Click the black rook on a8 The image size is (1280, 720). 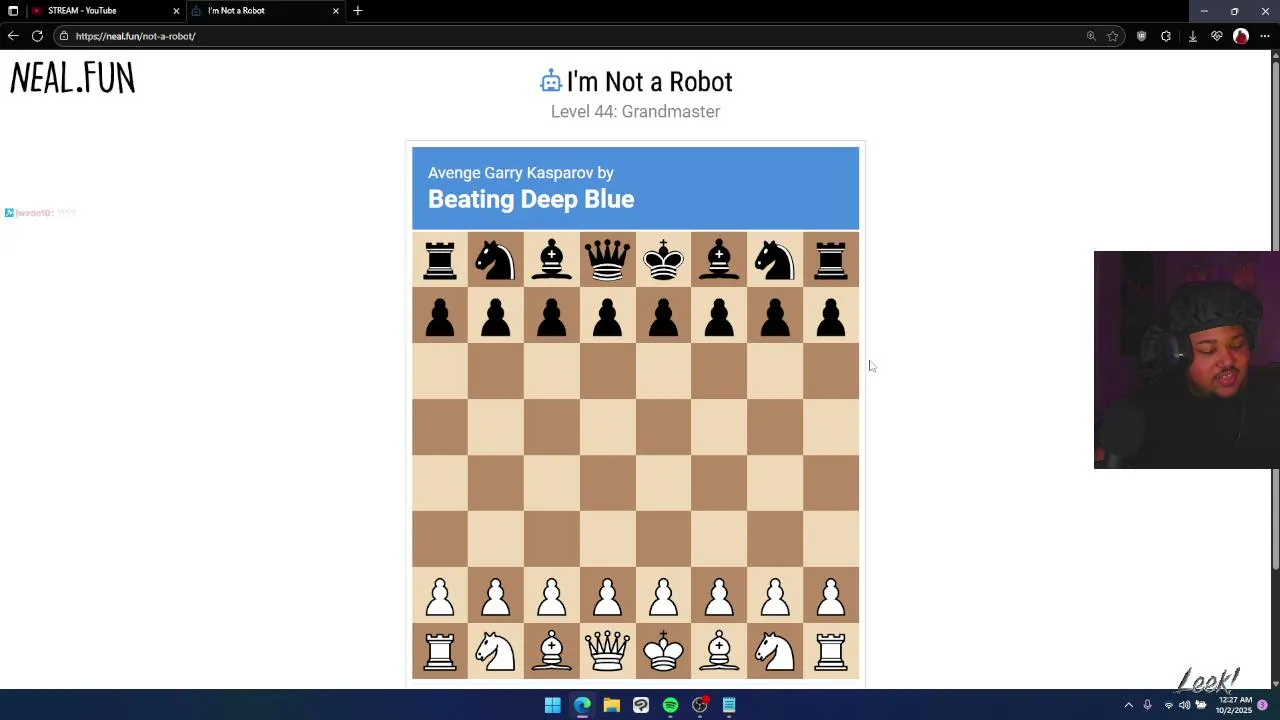pyautogui.click(x=440, y=260)
